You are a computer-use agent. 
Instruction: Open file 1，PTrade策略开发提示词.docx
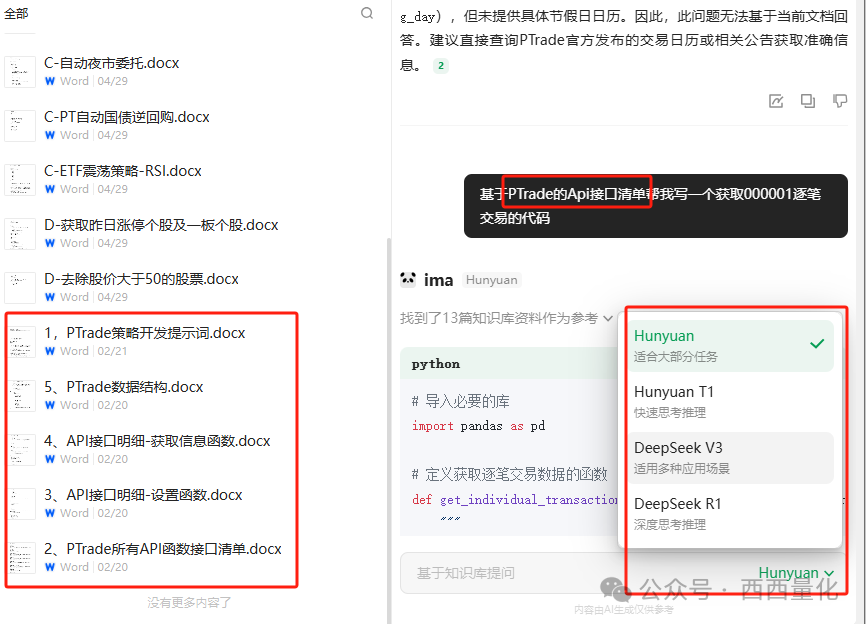coord(145,333)
